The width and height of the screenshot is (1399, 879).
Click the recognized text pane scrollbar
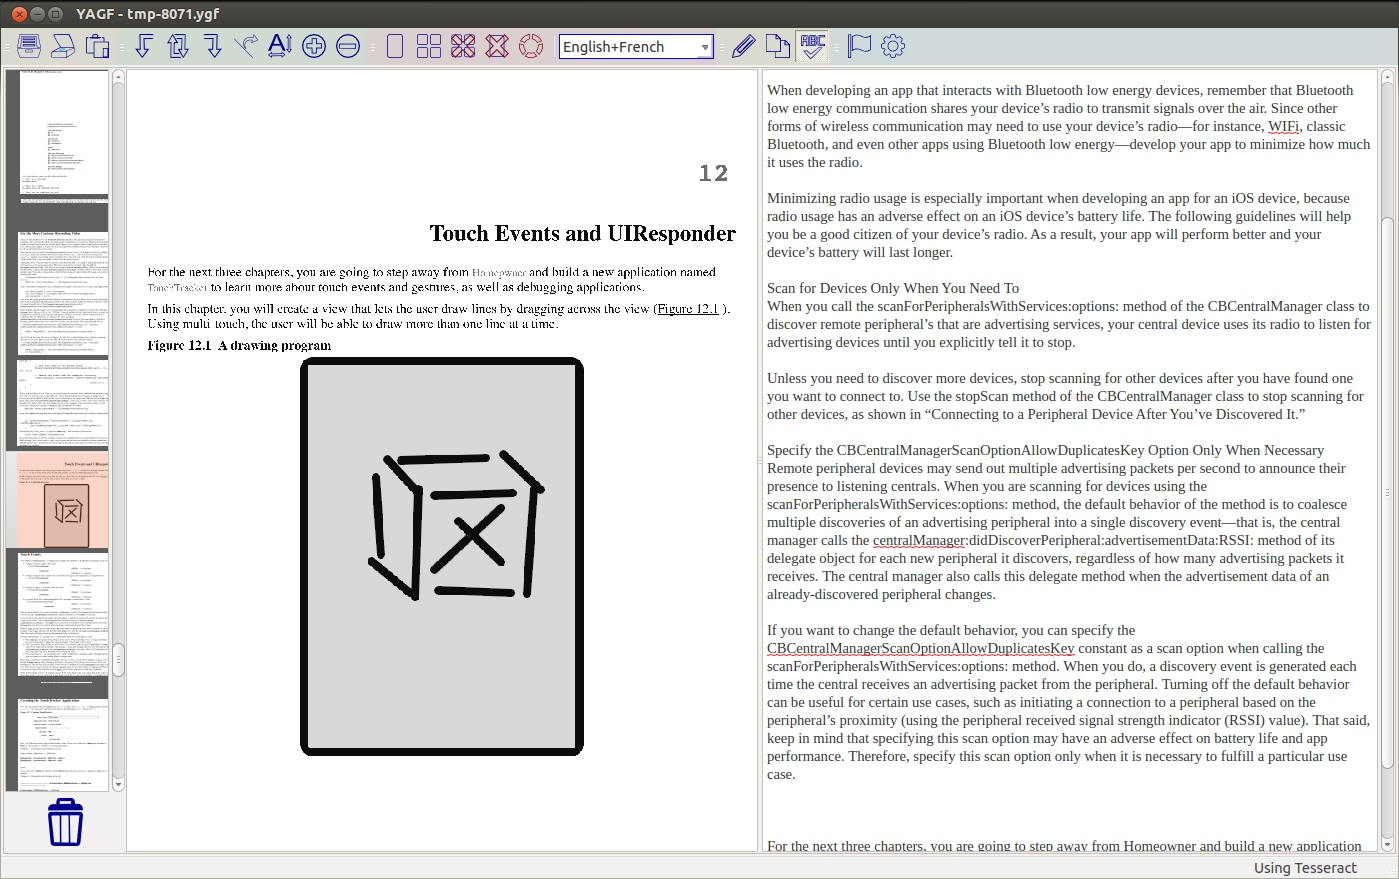coord(1387,492)
